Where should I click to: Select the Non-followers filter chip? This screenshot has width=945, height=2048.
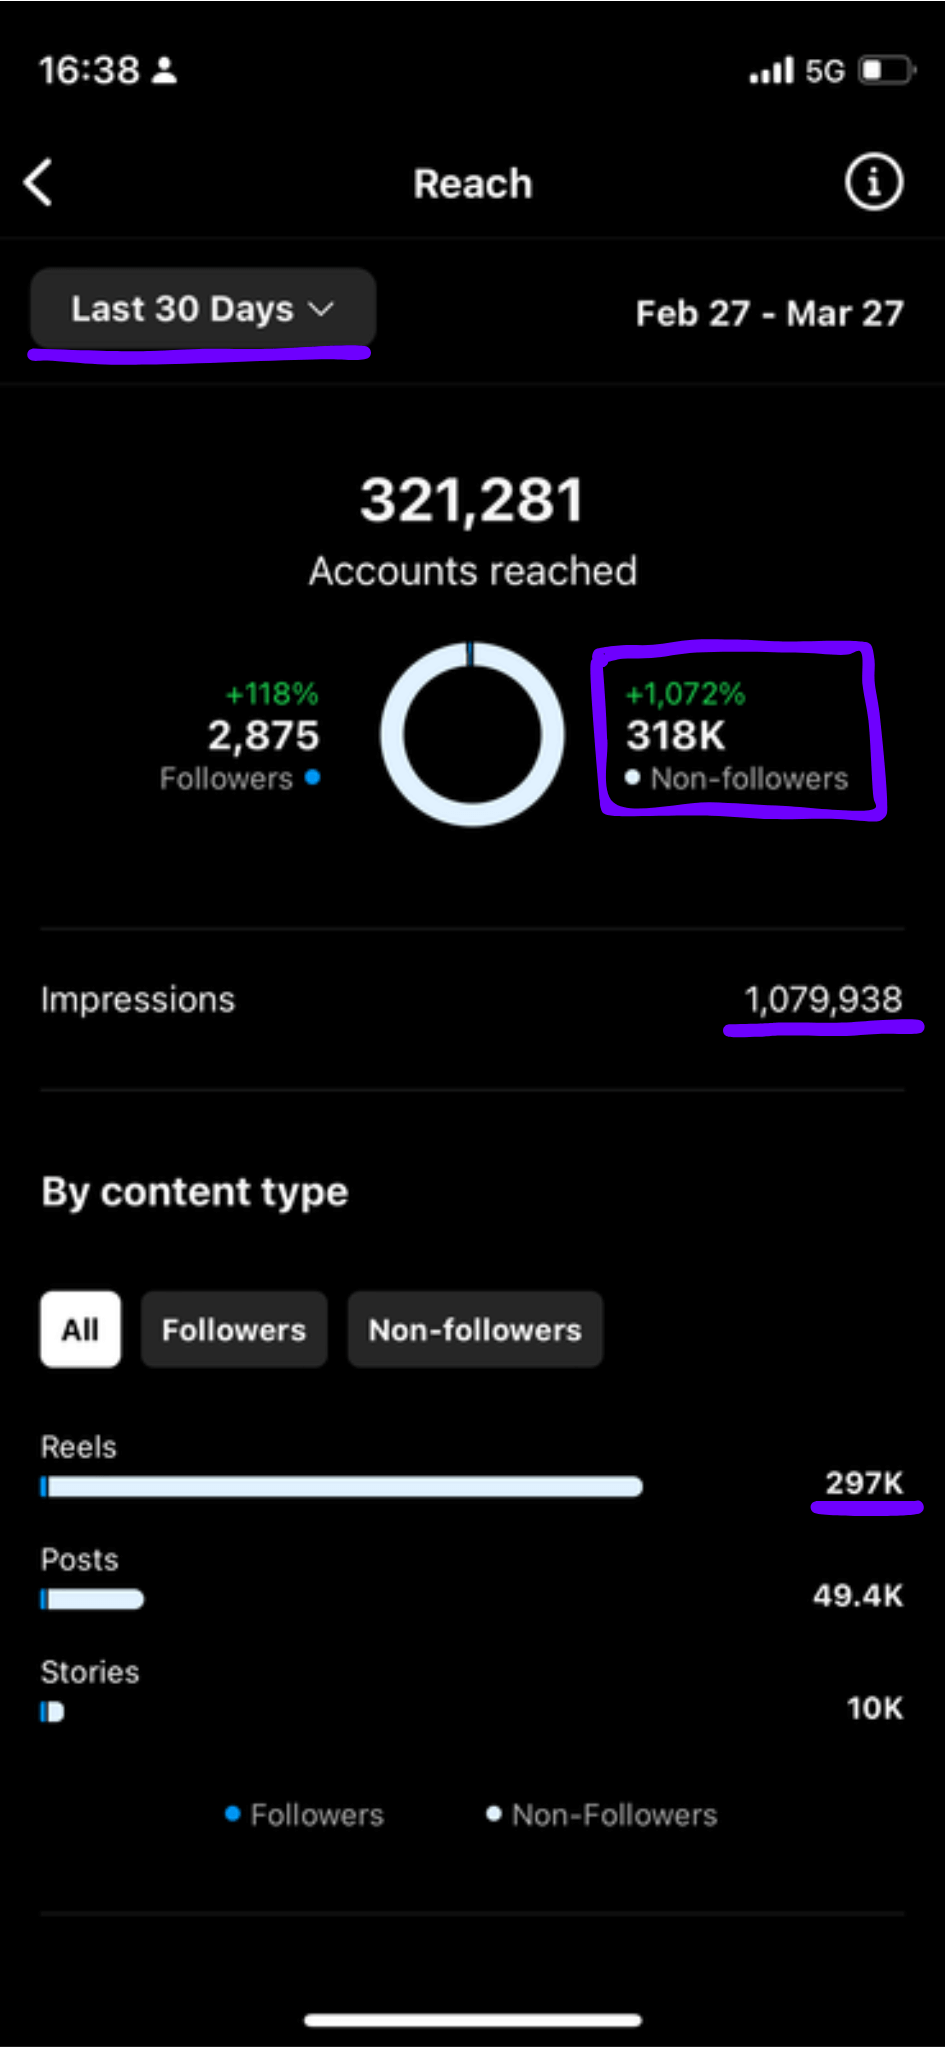[x=475, y=1329]
